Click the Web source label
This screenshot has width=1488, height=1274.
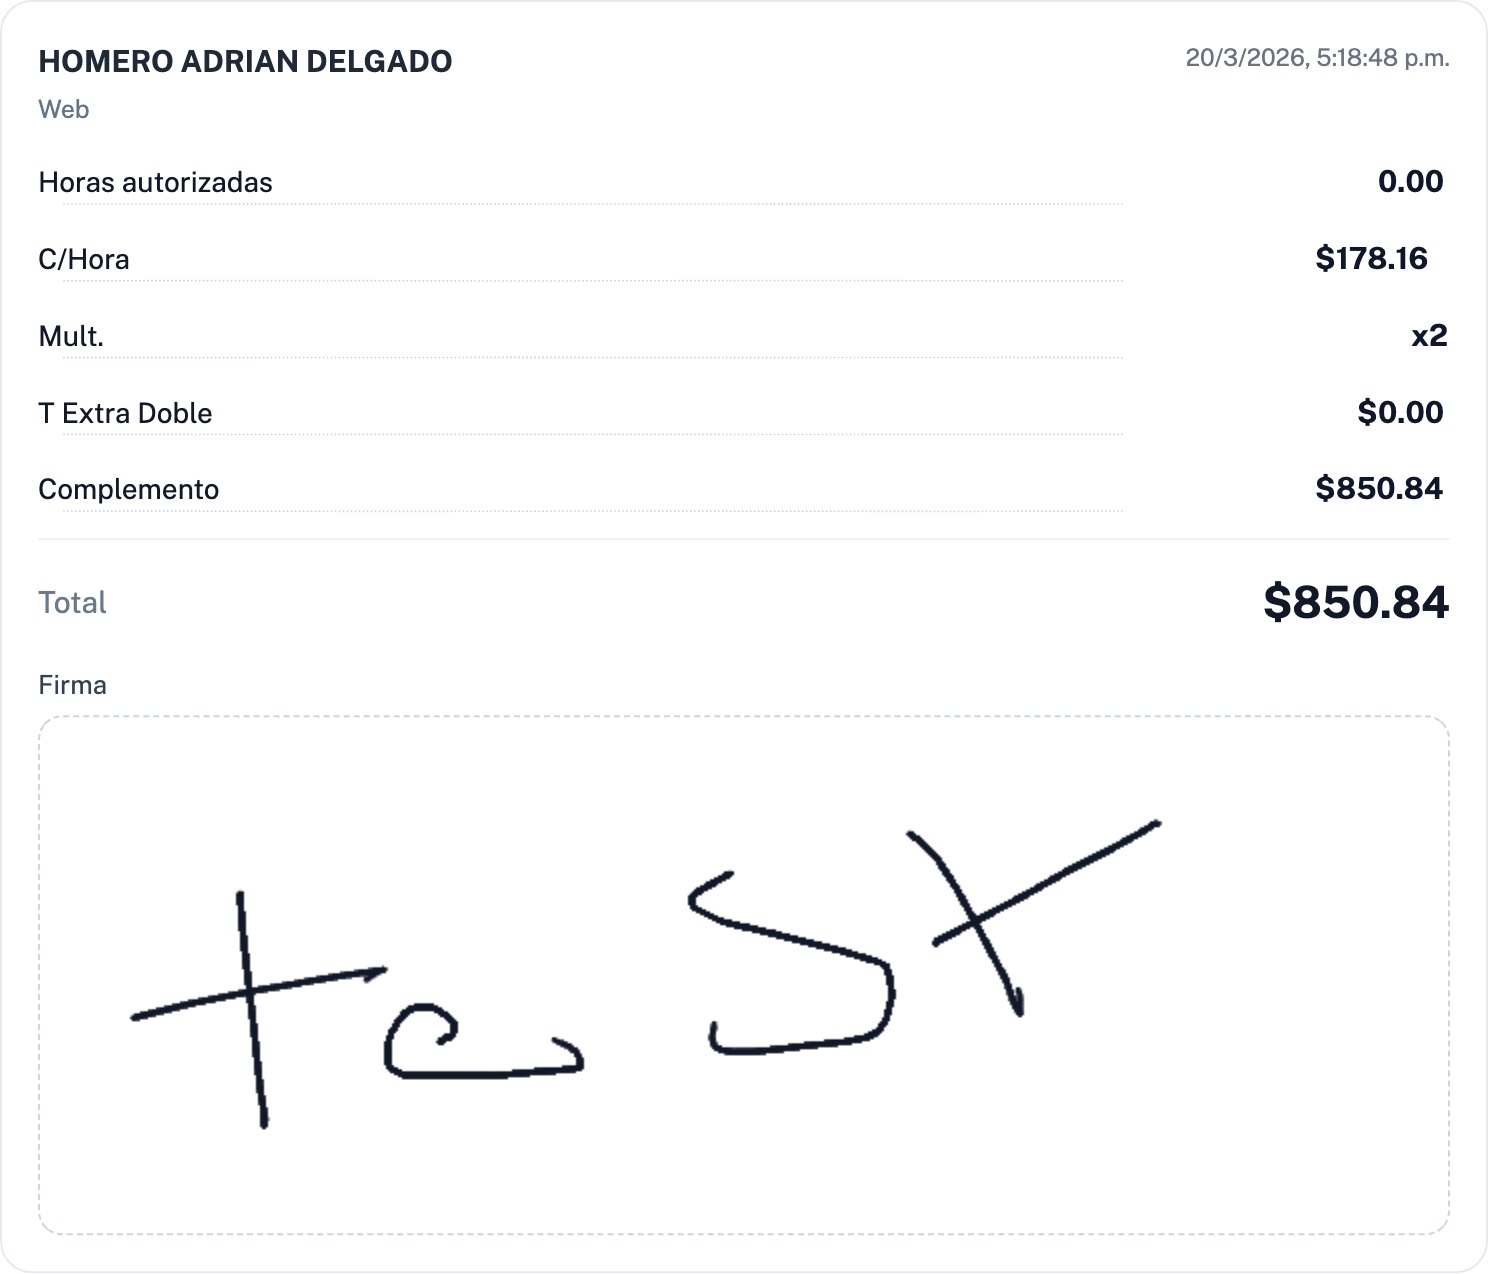64,109
